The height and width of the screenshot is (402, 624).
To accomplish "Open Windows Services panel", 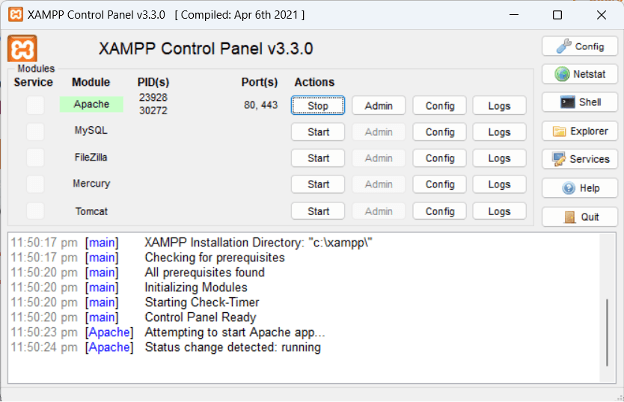I will click(578, 159).
